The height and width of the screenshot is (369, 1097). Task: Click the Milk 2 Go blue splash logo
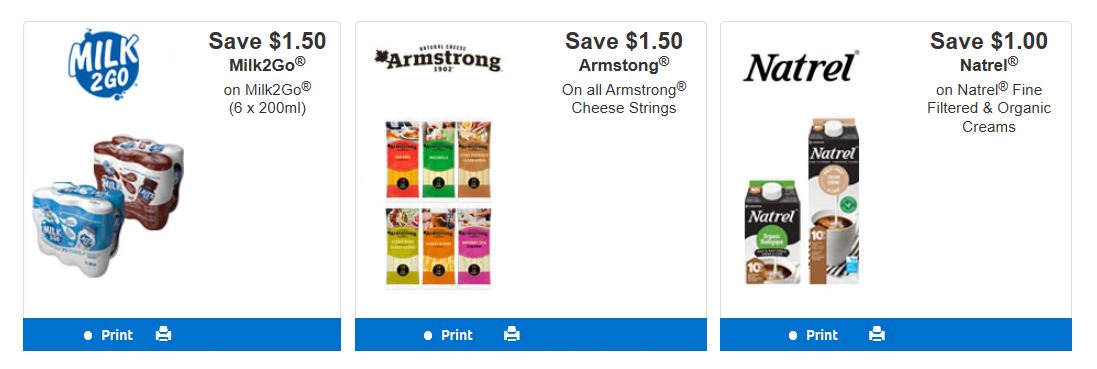tap(104, 63)
